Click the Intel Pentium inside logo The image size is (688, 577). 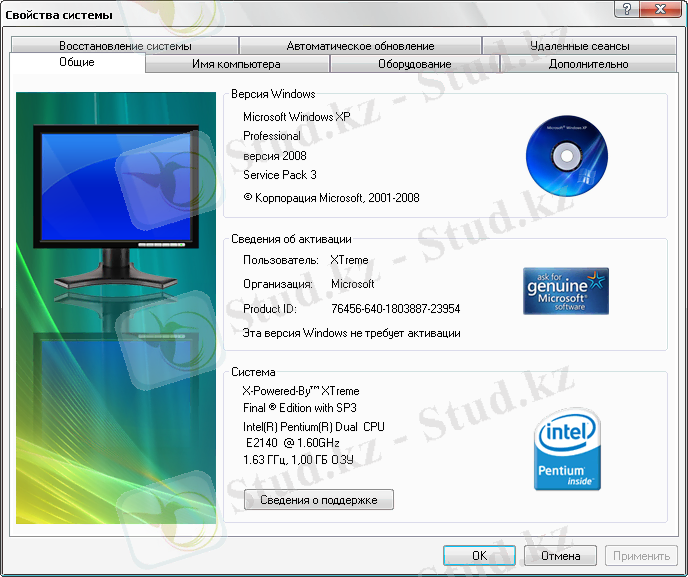pyautogui.click(x=567, y=448)
